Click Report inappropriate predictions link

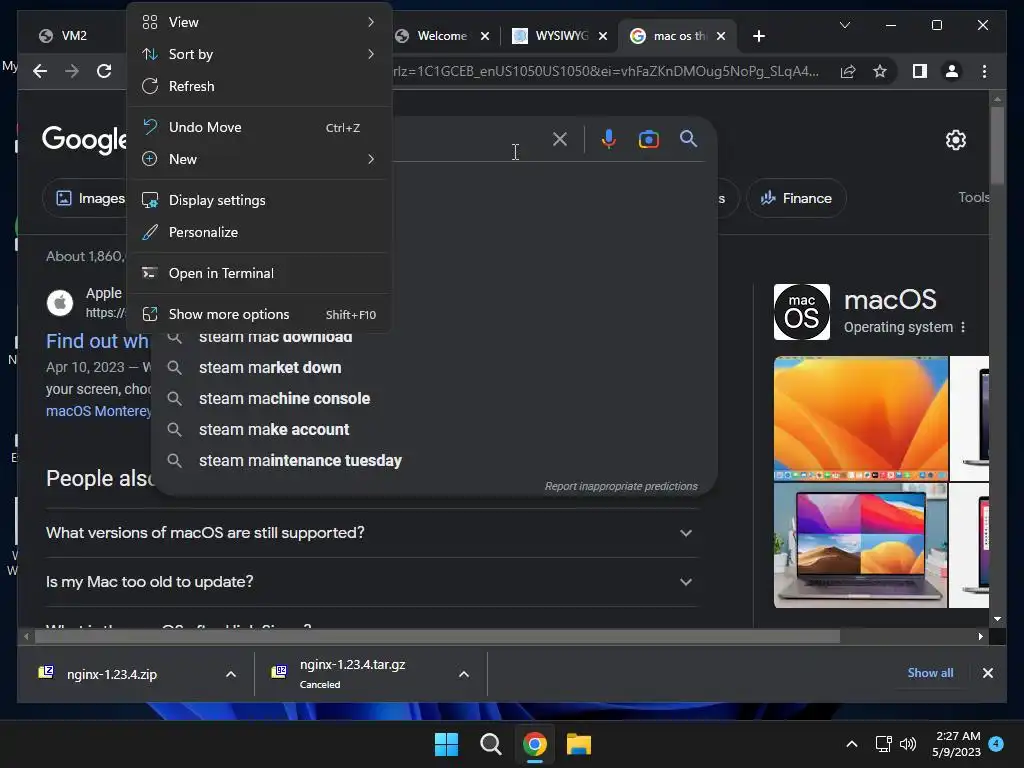[x=621, y=487]
